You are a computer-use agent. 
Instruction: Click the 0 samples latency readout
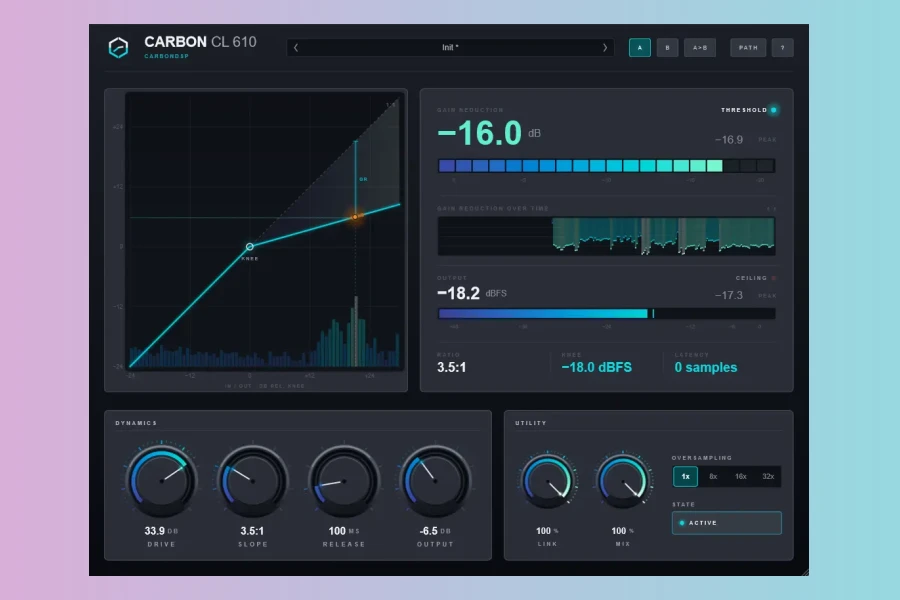tap(705, 367)
